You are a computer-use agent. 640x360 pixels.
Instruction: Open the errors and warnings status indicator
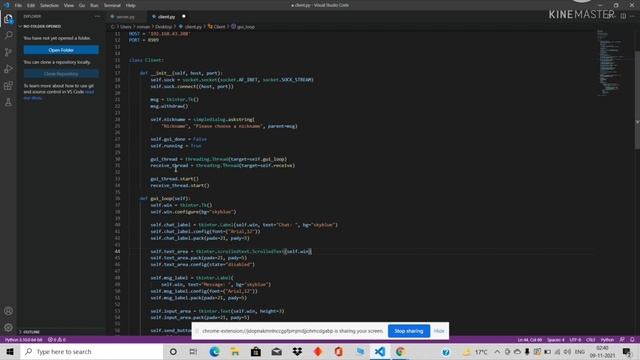[x=57, y=340]
